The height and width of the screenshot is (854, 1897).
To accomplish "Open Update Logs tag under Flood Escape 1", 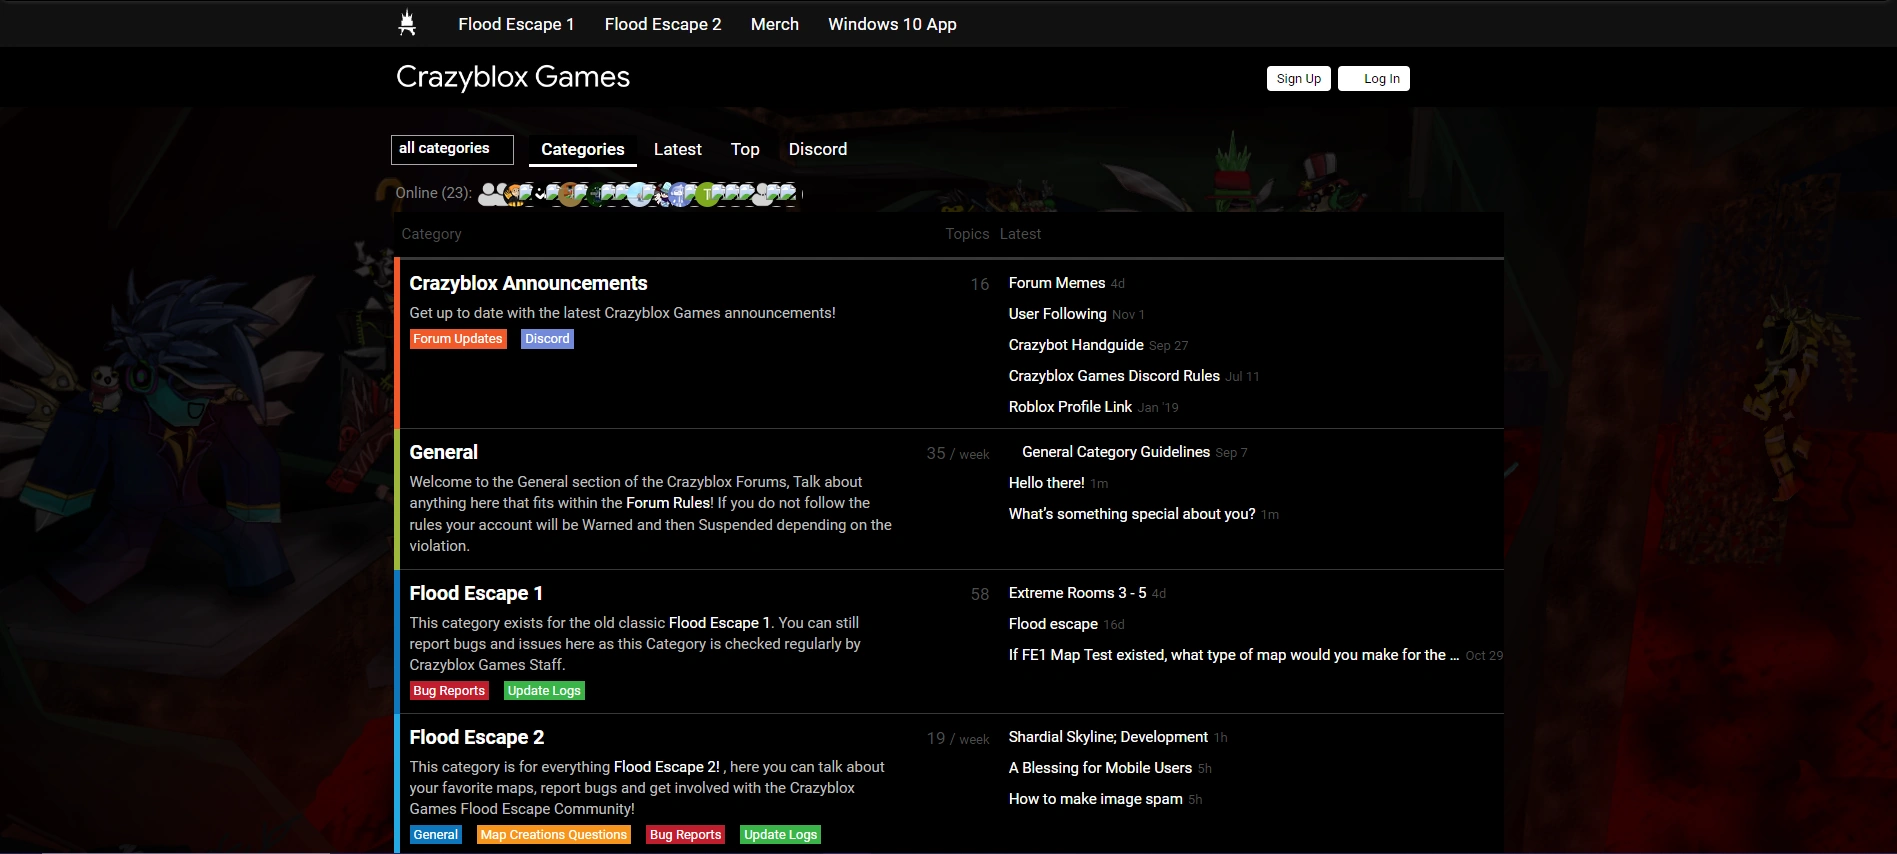I will [x=544, y=691].
